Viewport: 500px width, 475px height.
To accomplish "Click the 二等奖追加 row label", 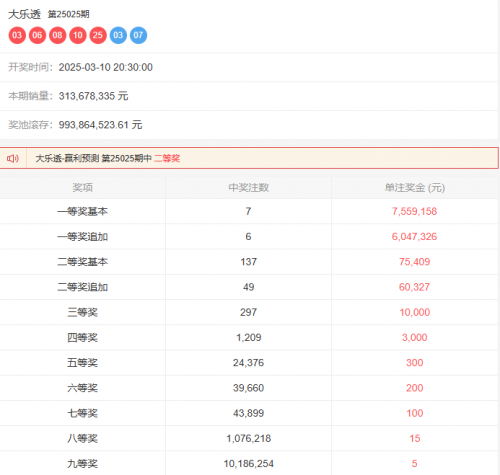I will pos(83,287).
